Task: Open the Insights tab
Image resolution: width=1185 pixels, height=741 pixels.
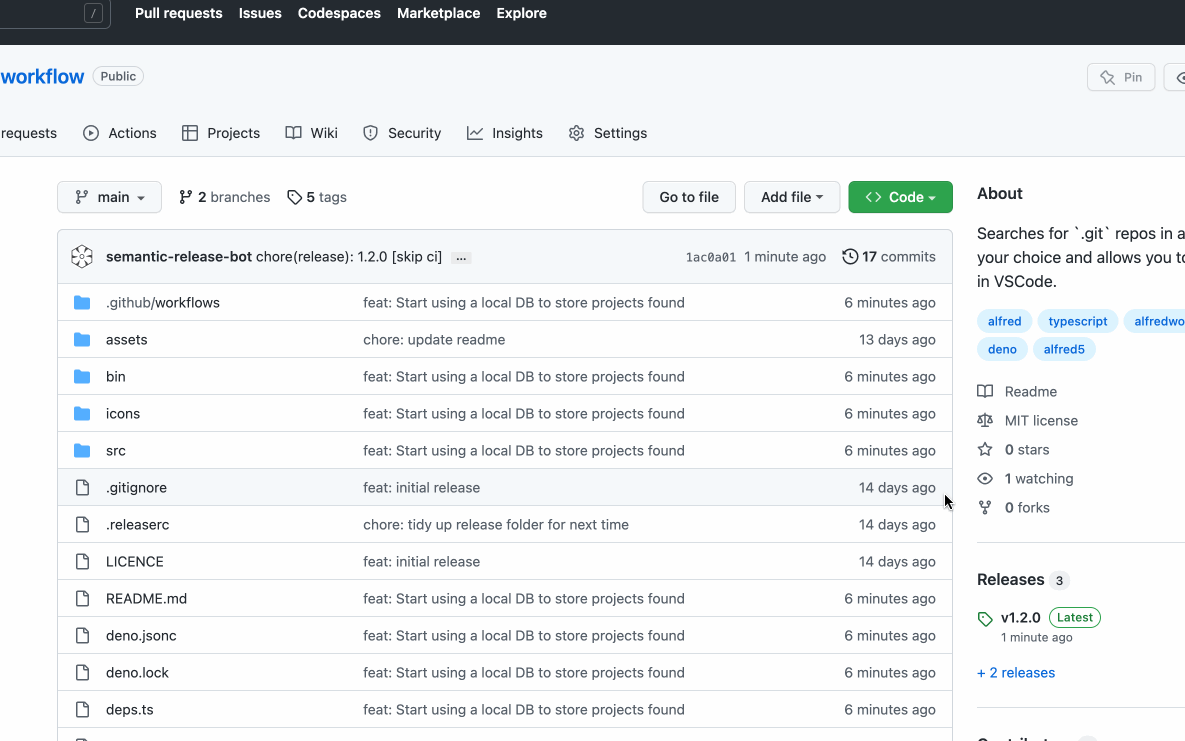Action: [x=505, y=133]
